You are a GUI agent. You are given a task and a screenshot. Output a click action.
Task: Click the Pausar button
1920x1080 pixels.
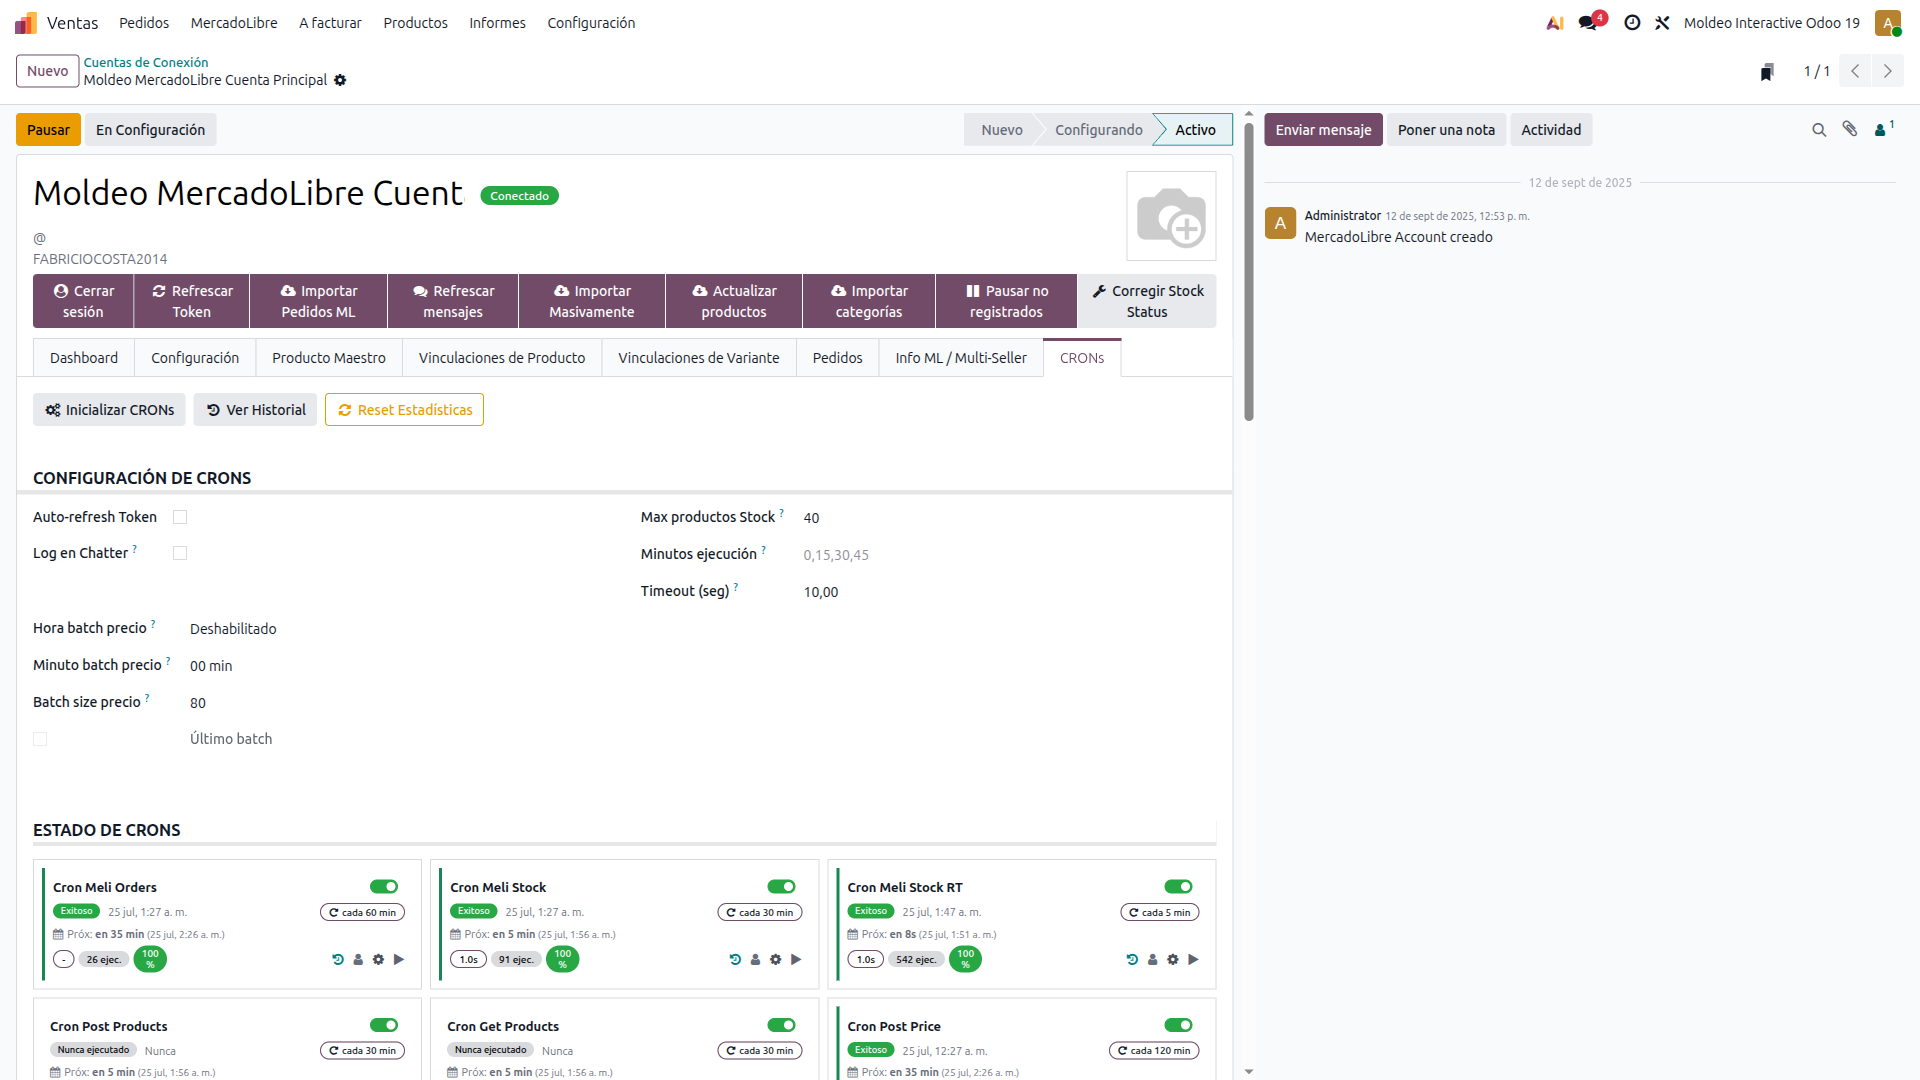pyautogui.click(x=48, y=130)
